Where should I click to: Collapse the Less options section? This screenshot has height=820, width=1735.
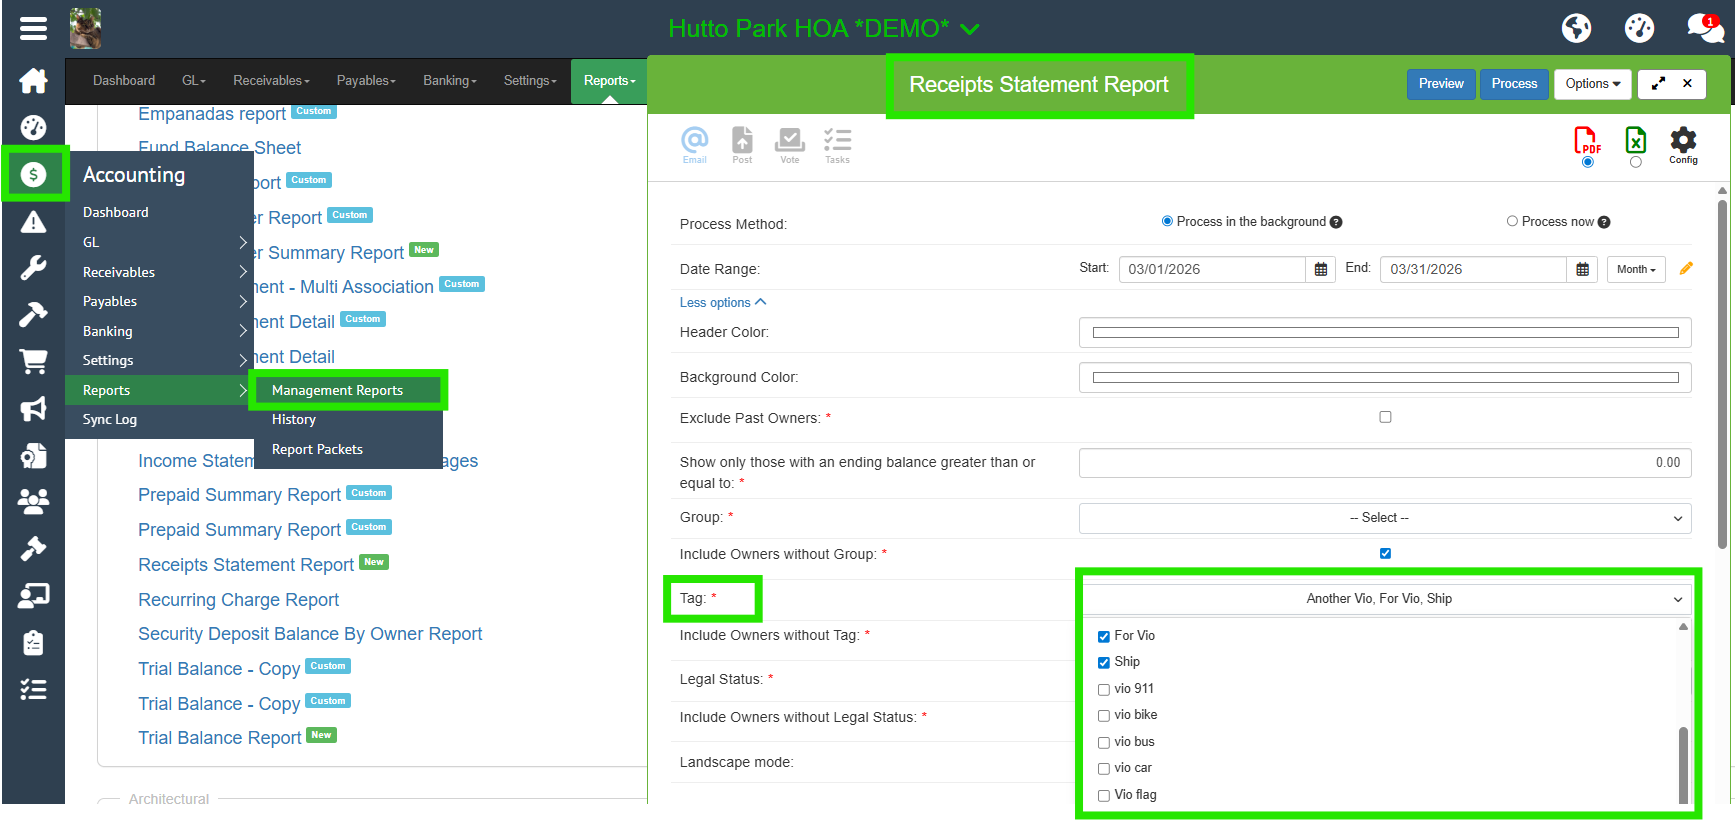pyautogui.click(x=722, y=302)
